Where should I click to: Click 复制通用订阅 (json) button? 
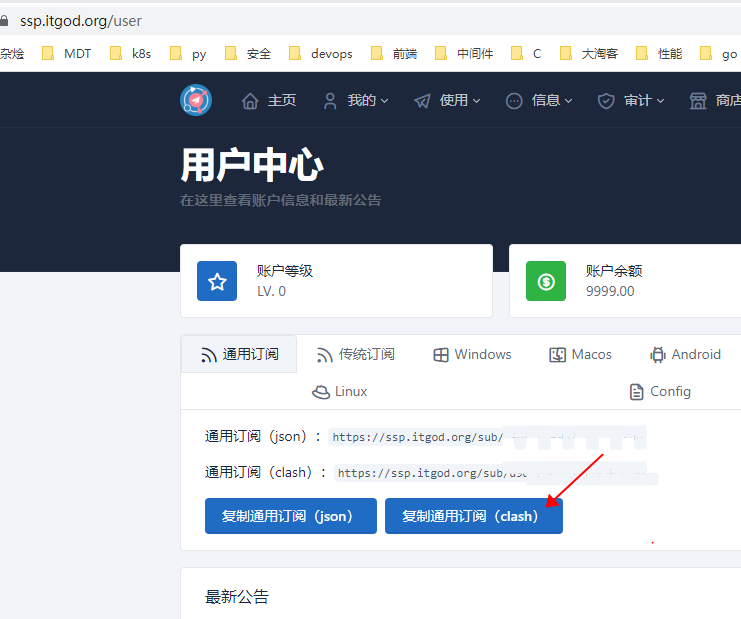pyautogui.click(x=291, y=516)
